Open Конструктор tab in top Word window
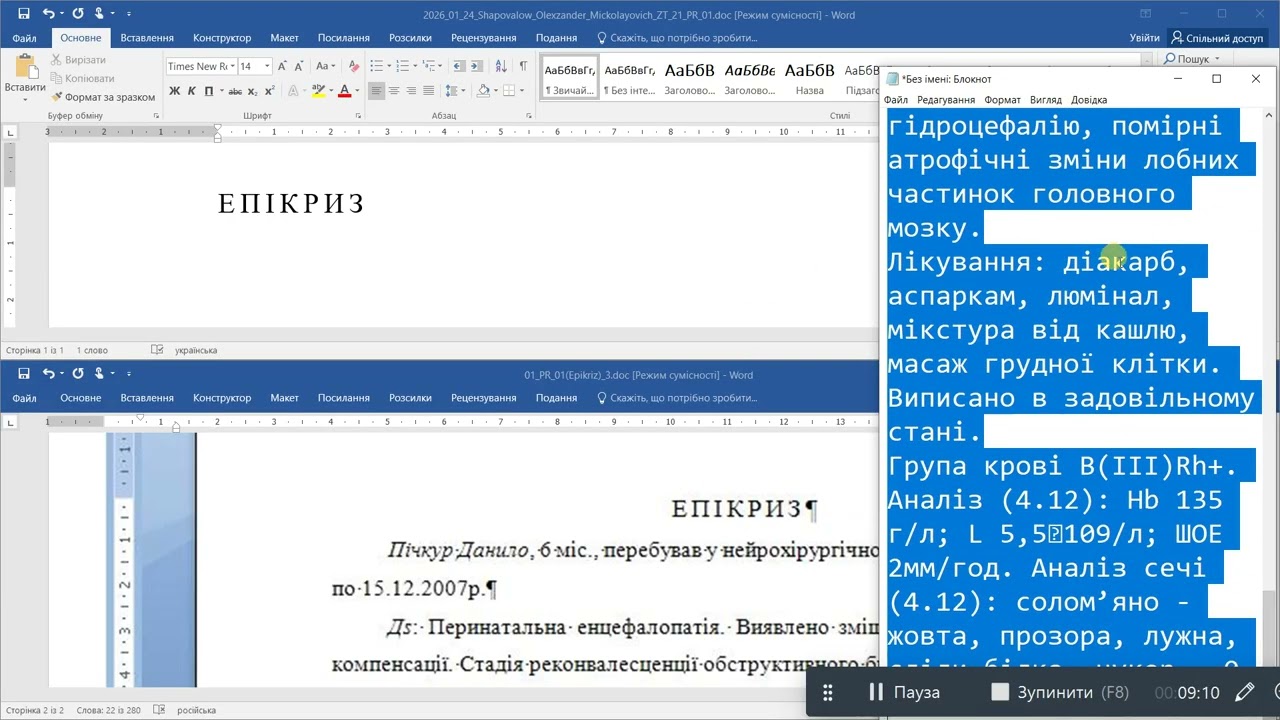1280x720 pixels. pos(222,38)
